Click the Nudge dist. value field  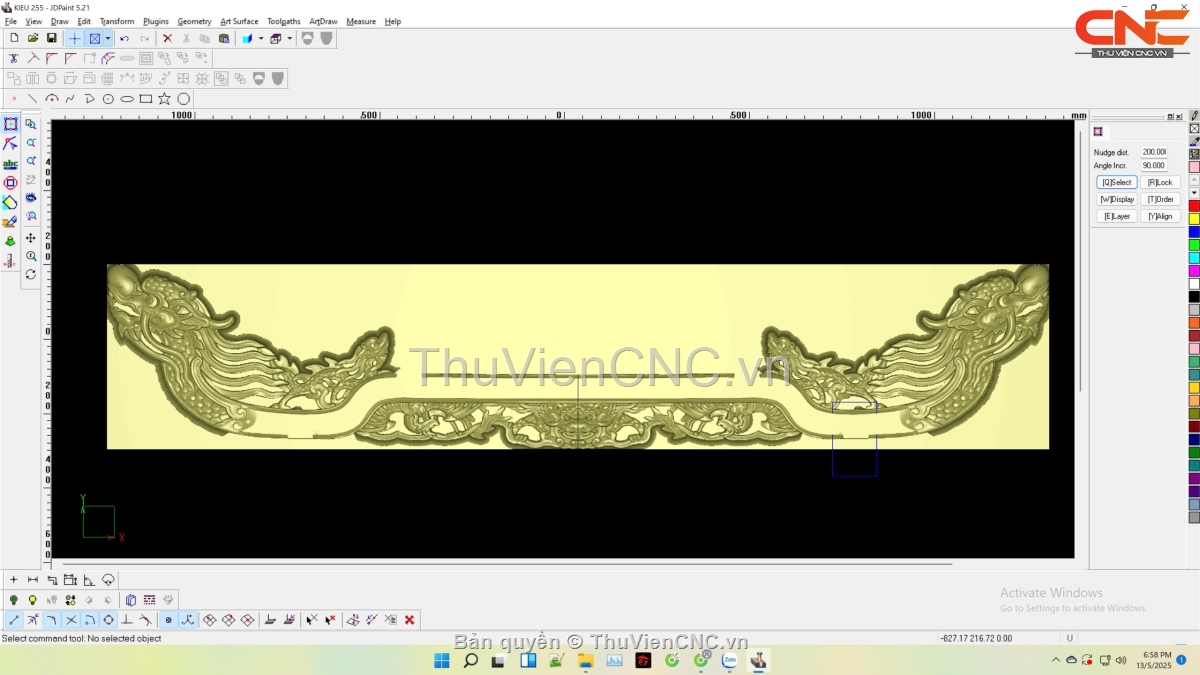[1154, 152]
